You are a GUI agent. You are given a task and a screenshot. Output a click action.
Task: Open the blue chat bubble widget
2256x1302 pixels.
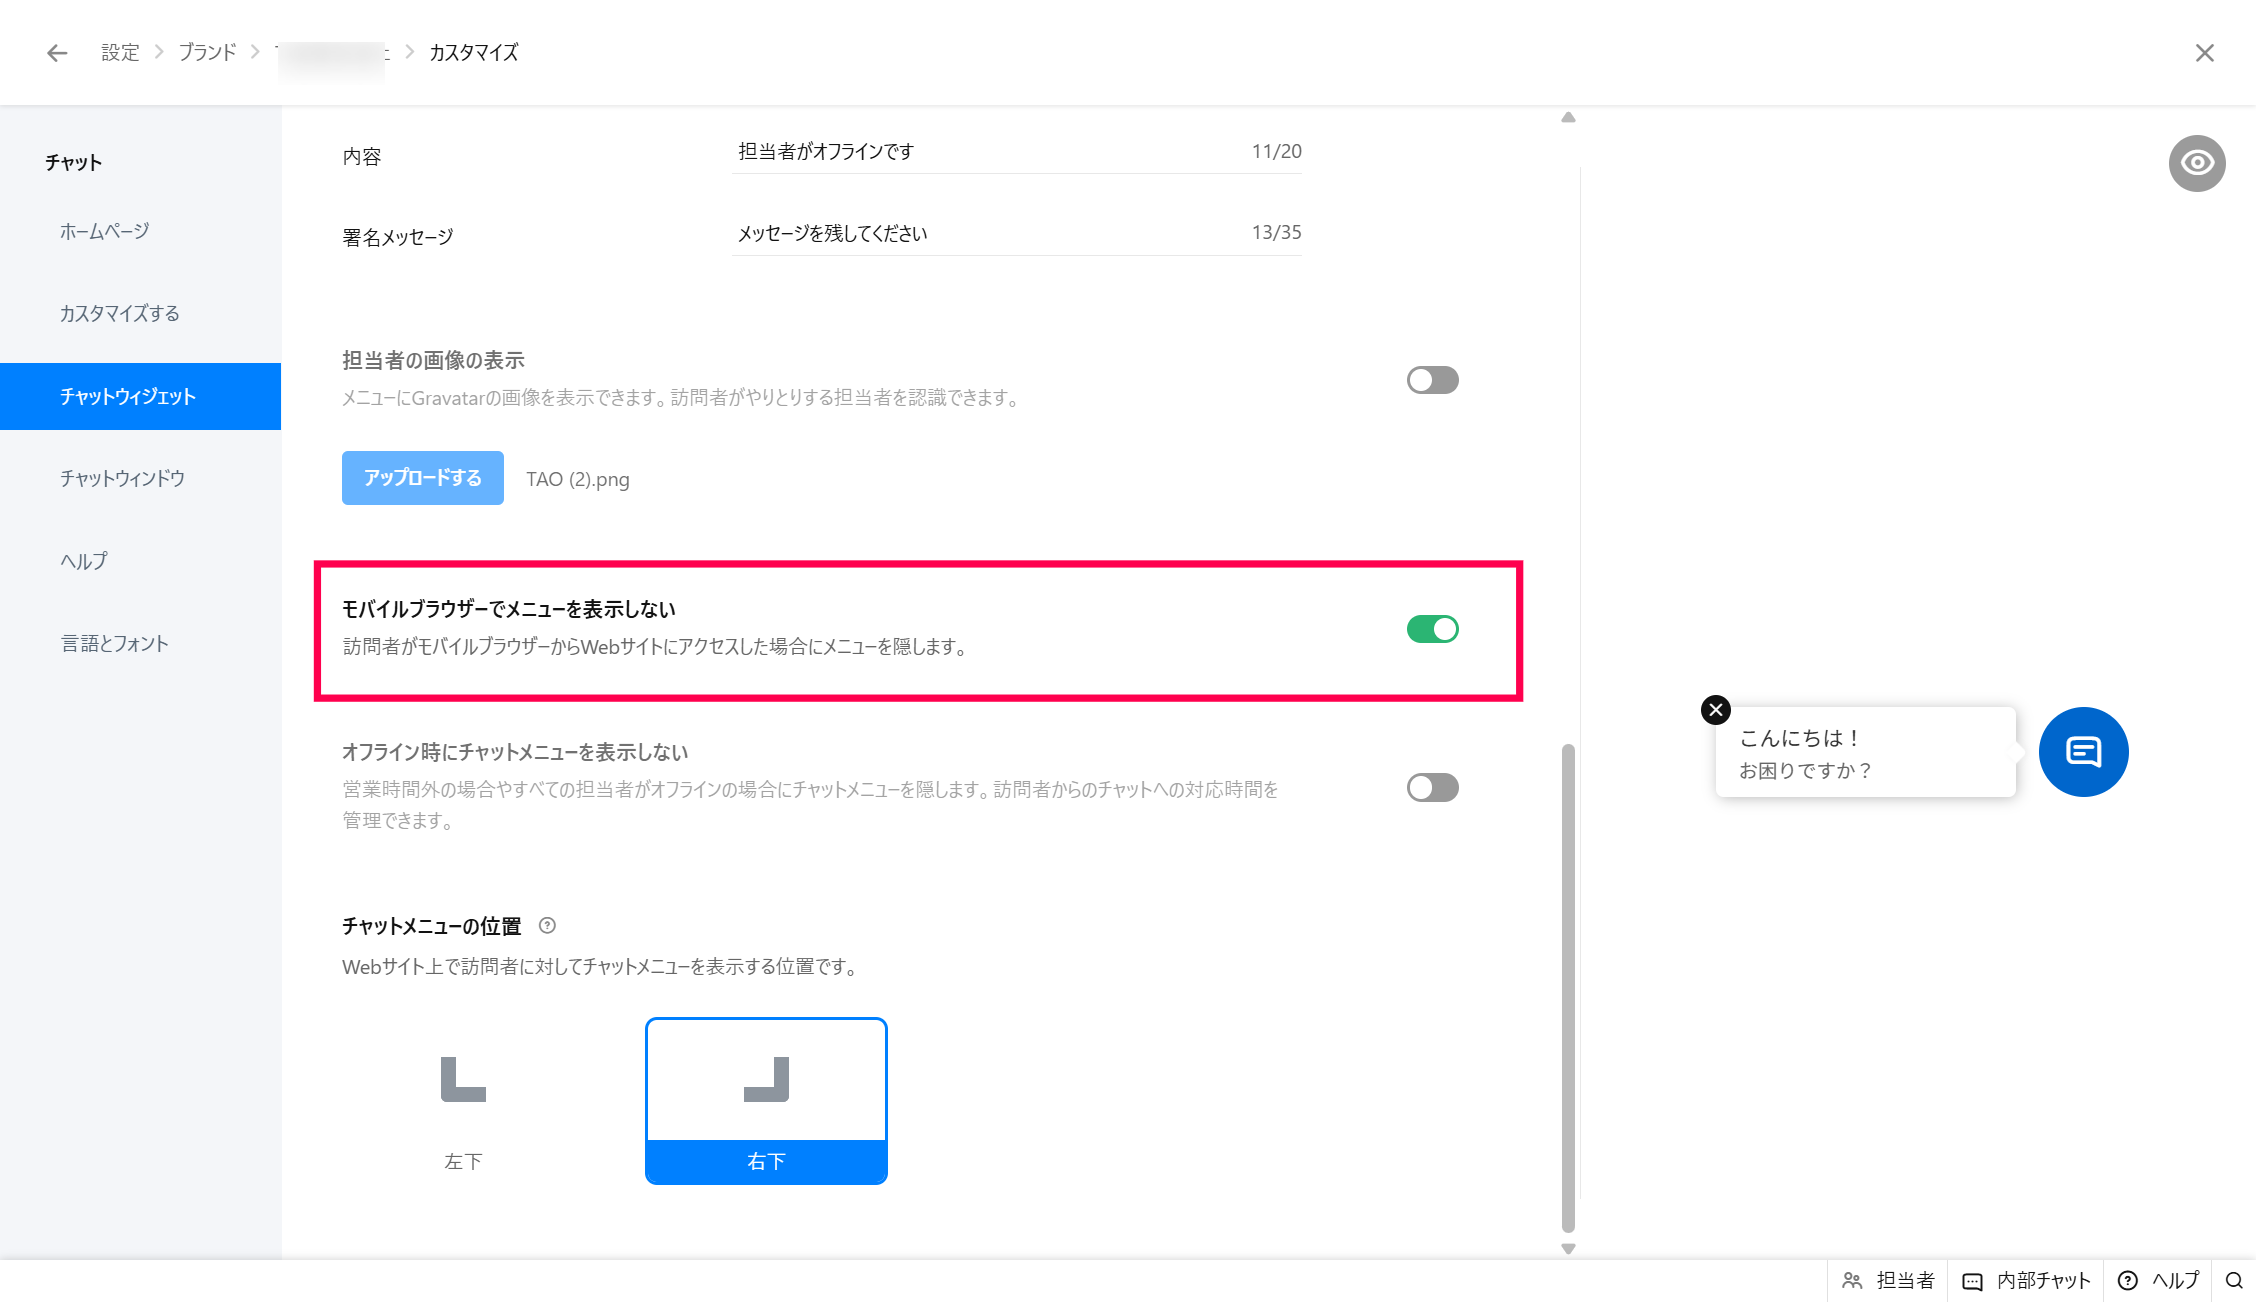tap(2083, 752)
